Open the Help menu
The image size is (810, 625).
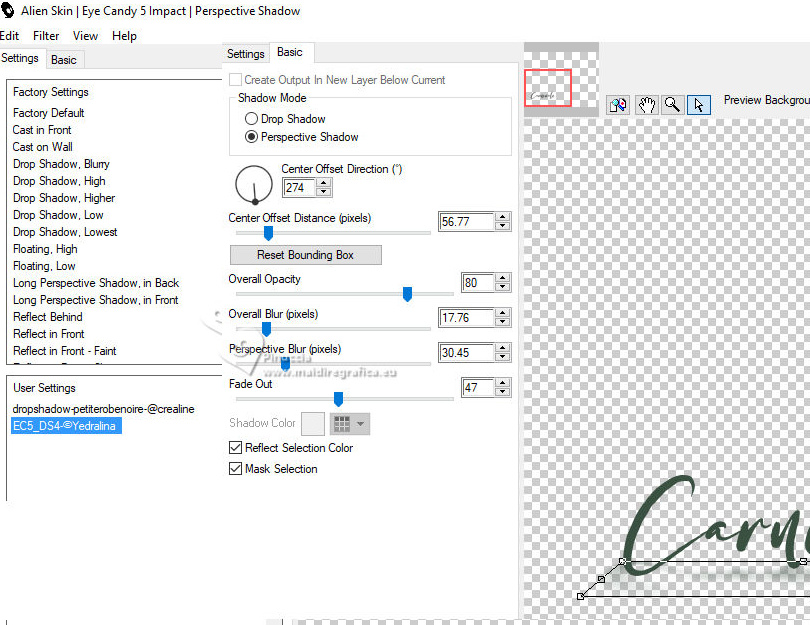click(x=124, y=36)
